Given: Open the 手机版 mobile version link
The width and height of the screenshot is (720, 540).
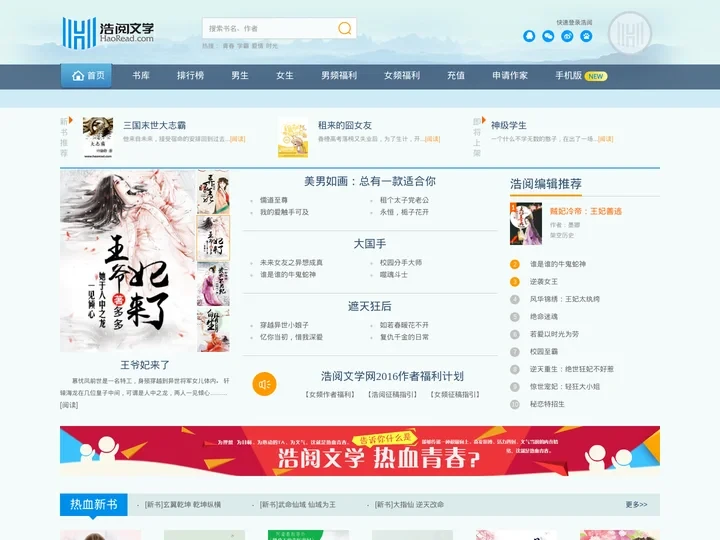Looking at the screenshot, I should pyautogui.click(x=568, y=76).
